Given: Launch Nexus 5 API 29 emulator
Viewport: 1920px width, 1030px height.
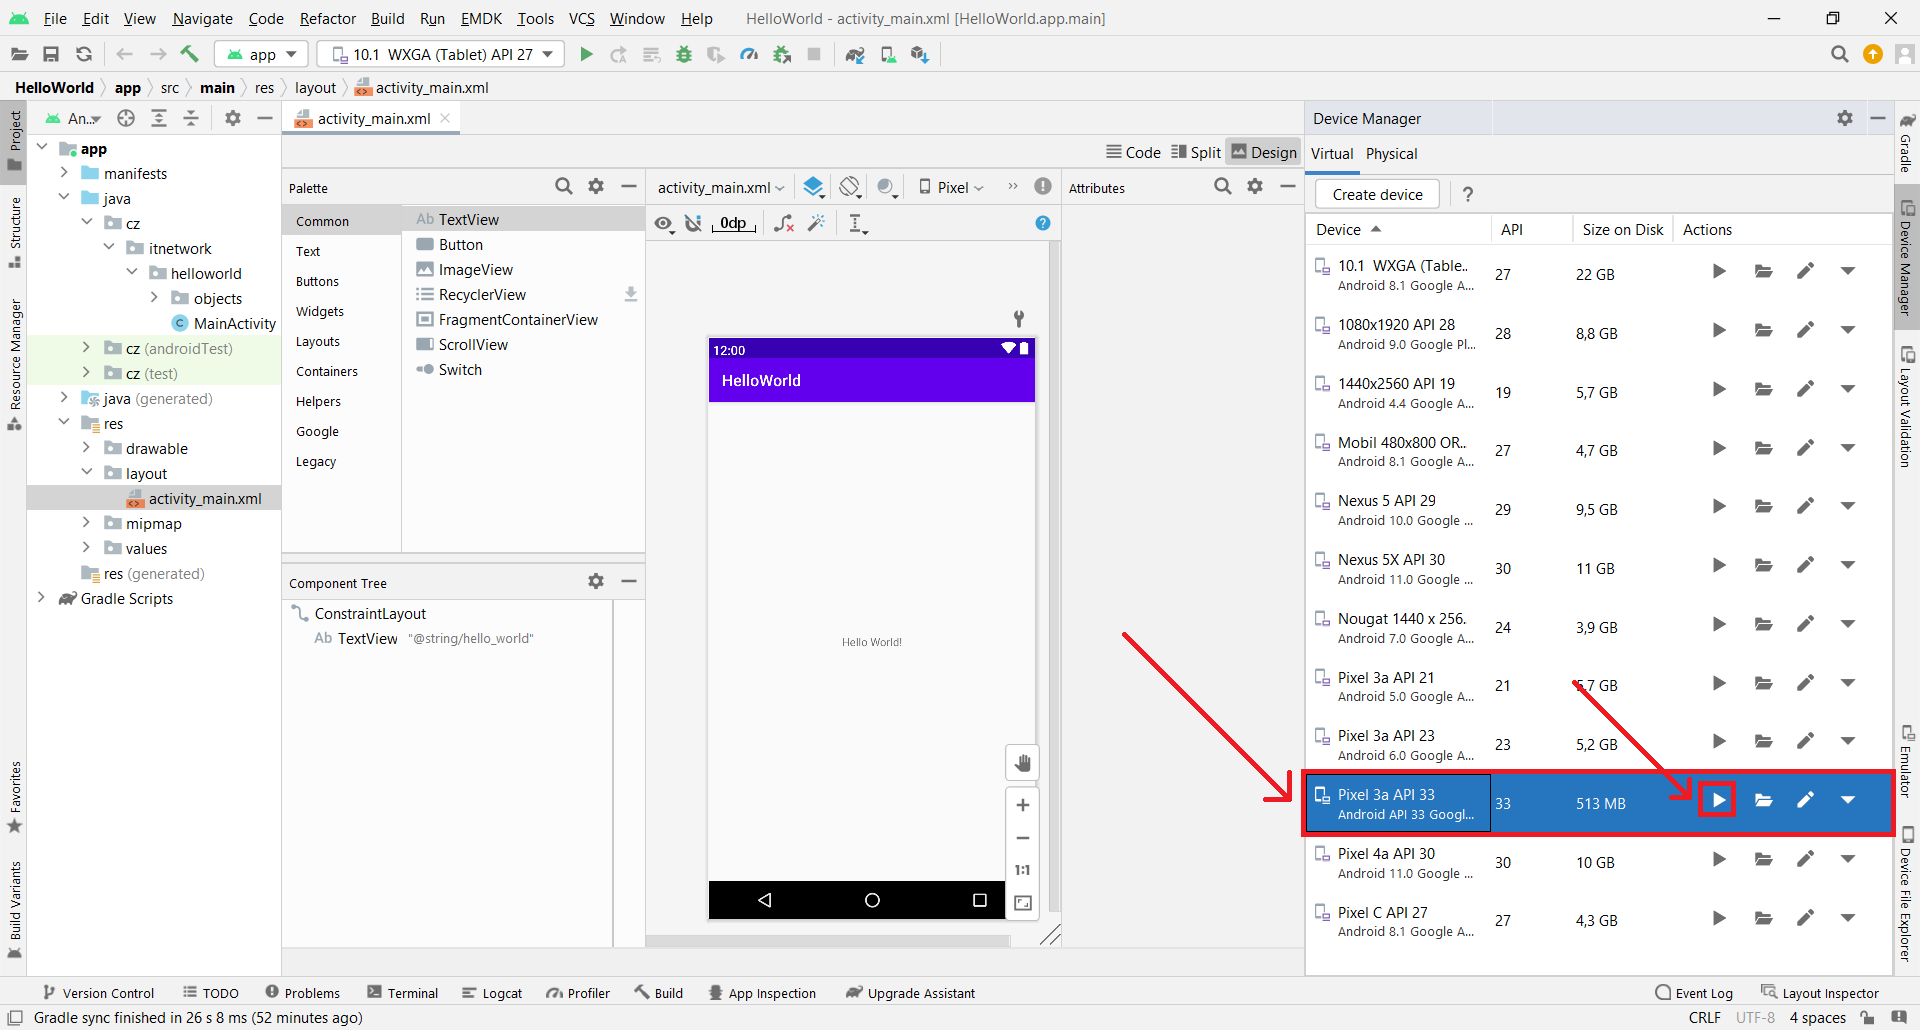Looking at the screenshot, I should (x=1719, y=506).
